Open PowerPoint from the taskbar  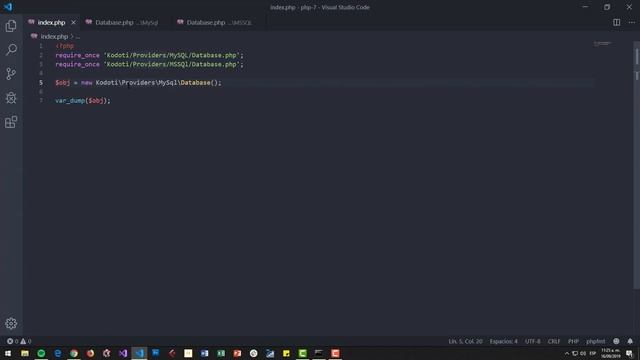pos(237,353)
